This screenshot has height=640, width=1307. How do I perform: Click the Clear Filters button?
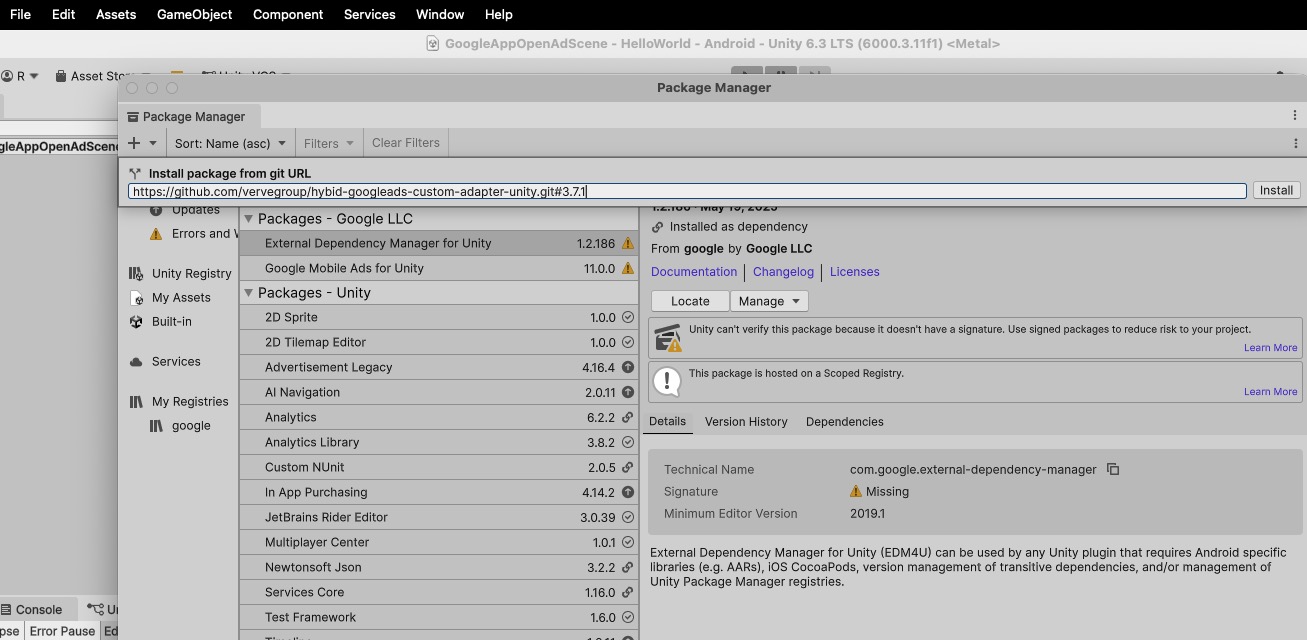pyautogui.click(x=406, y=143)
